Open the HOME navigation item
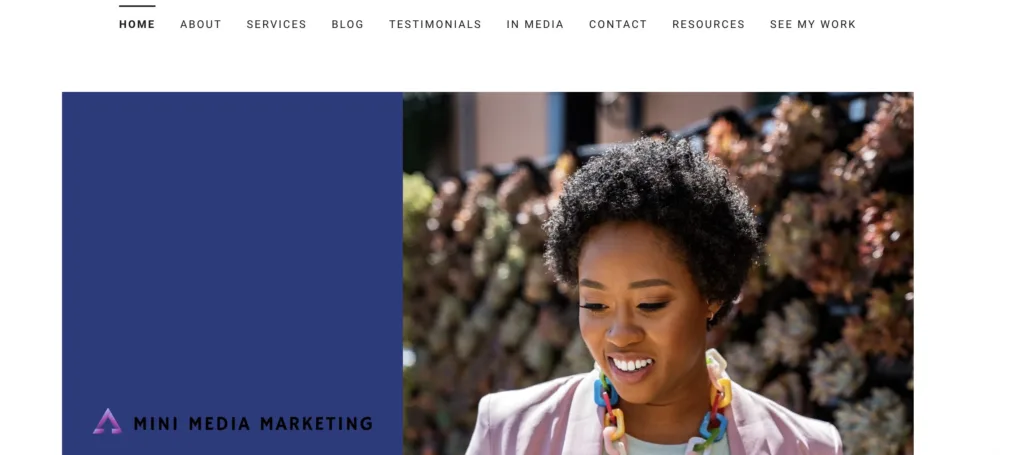 pyautogui.click(x=137, y=24)
